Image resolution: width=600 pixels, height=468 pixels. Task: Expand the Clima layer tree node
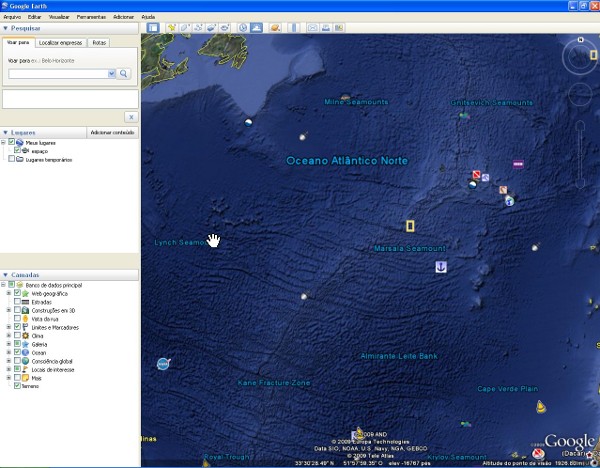tap(8, 336)
